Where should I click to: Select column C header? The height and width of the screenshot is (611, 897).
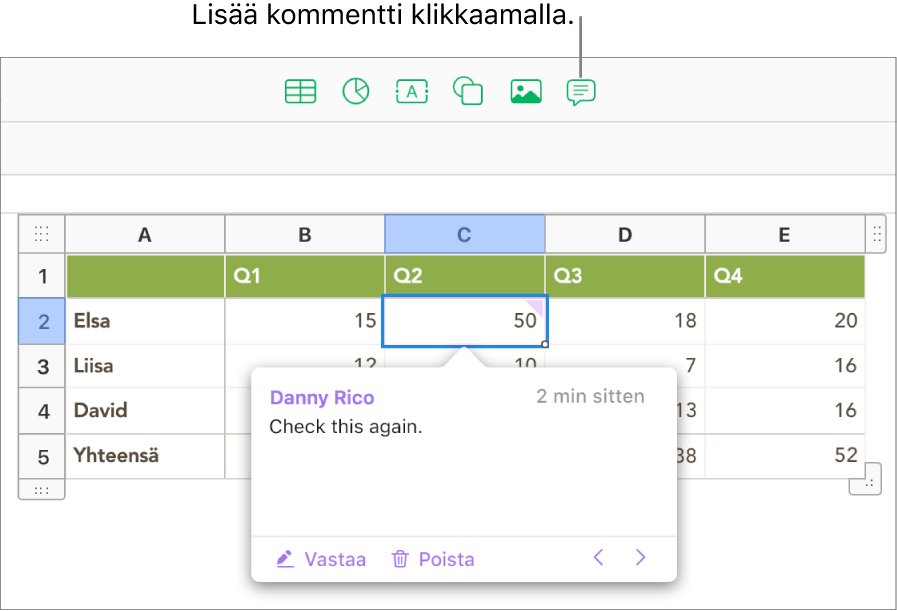pos(464,235)
